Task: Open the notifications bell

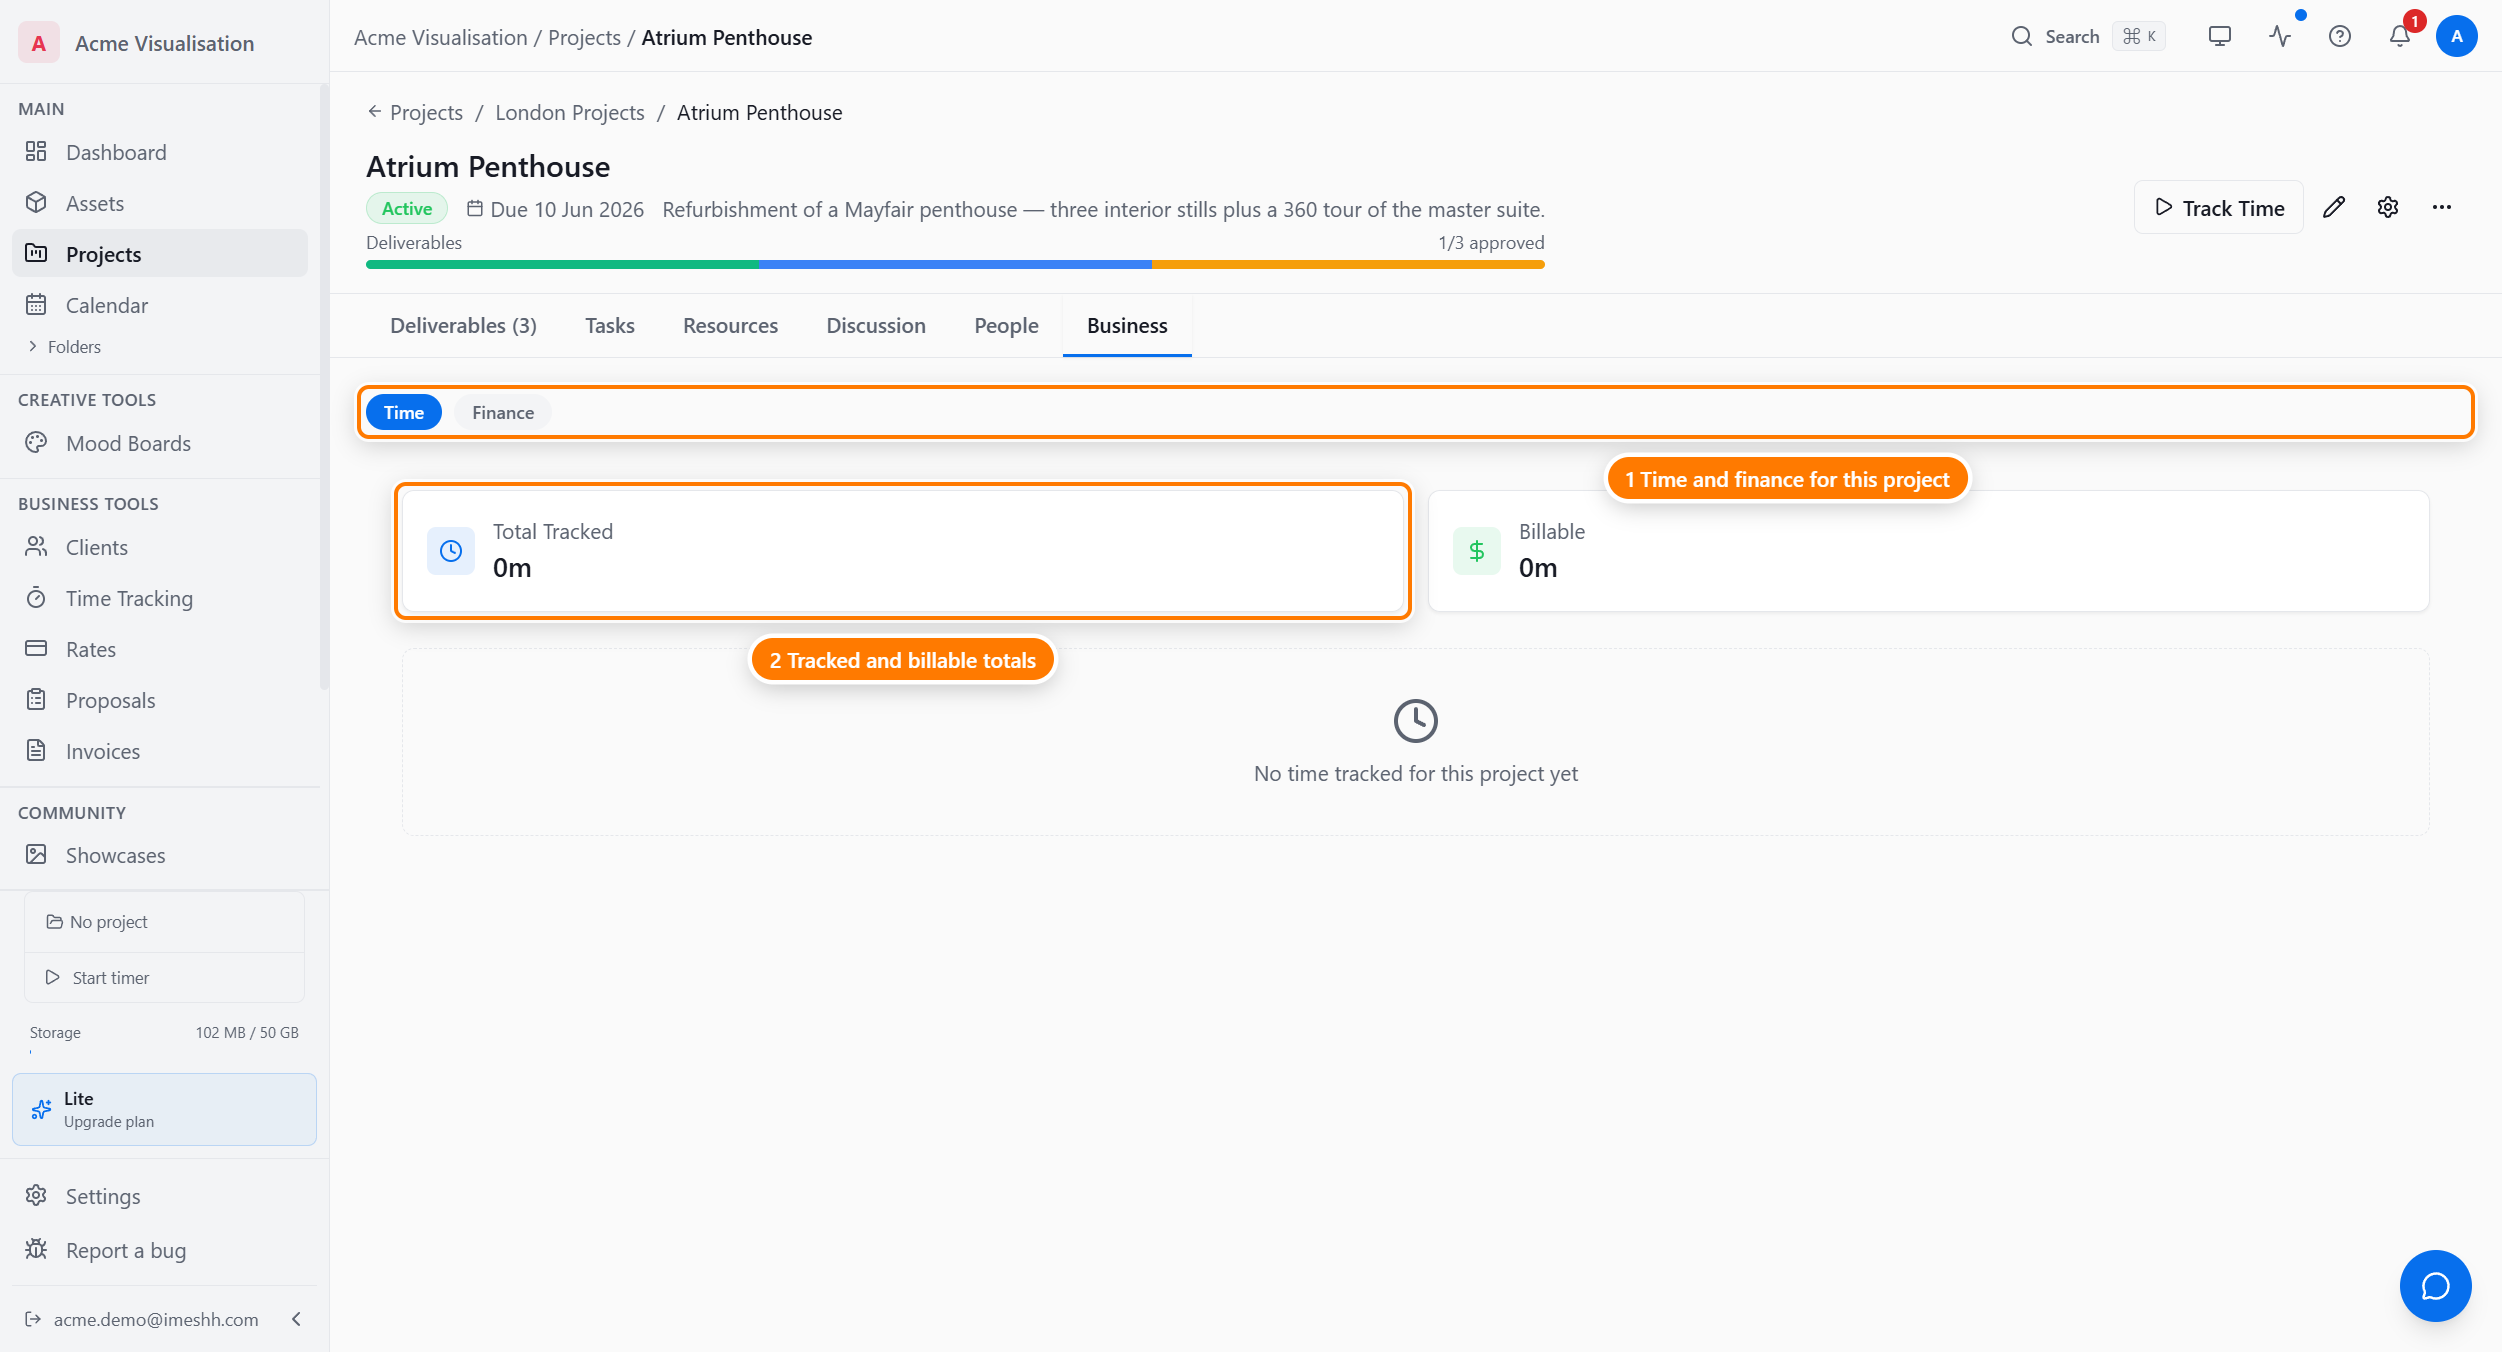Action: [2399, 37]
